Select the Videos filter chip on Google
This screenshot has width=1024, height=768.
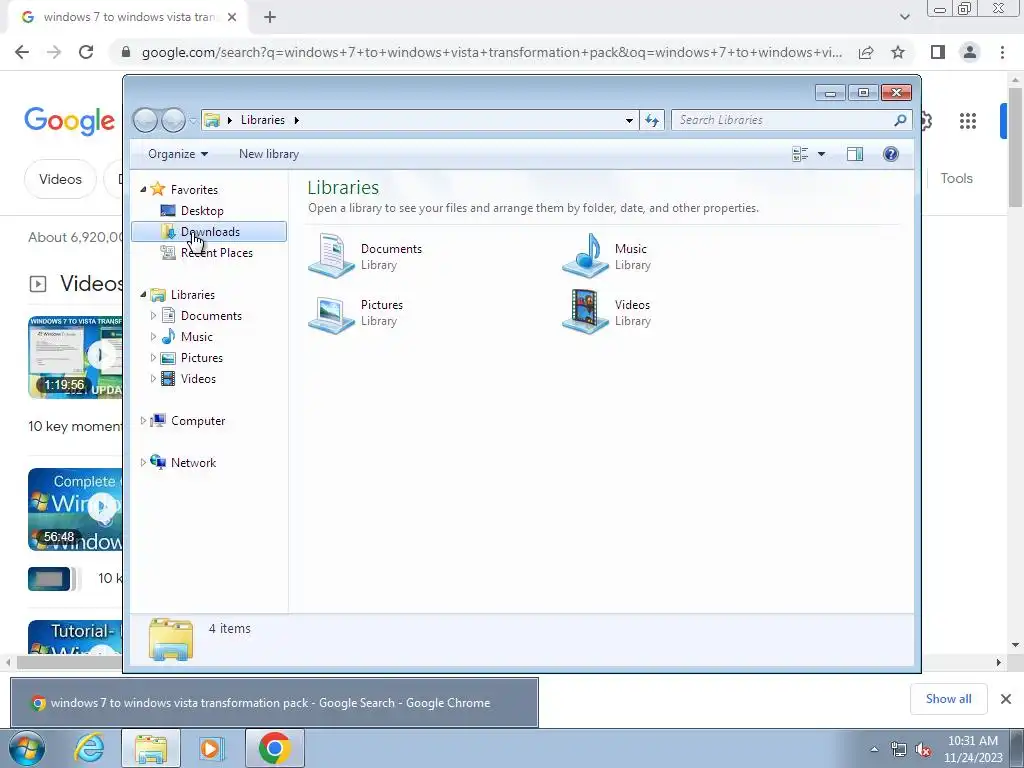pos(60,179)
